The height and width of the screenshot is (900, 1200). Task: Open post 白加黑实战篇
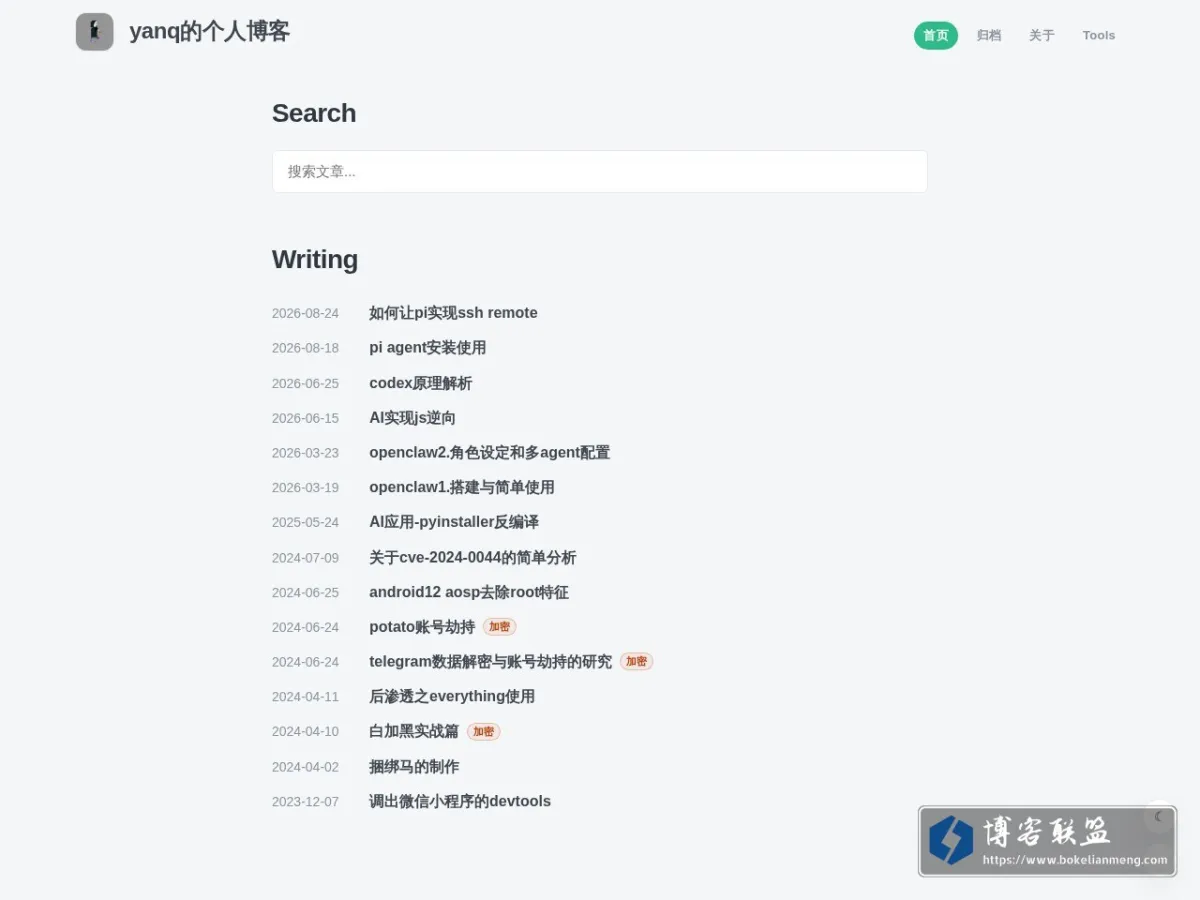414,731
